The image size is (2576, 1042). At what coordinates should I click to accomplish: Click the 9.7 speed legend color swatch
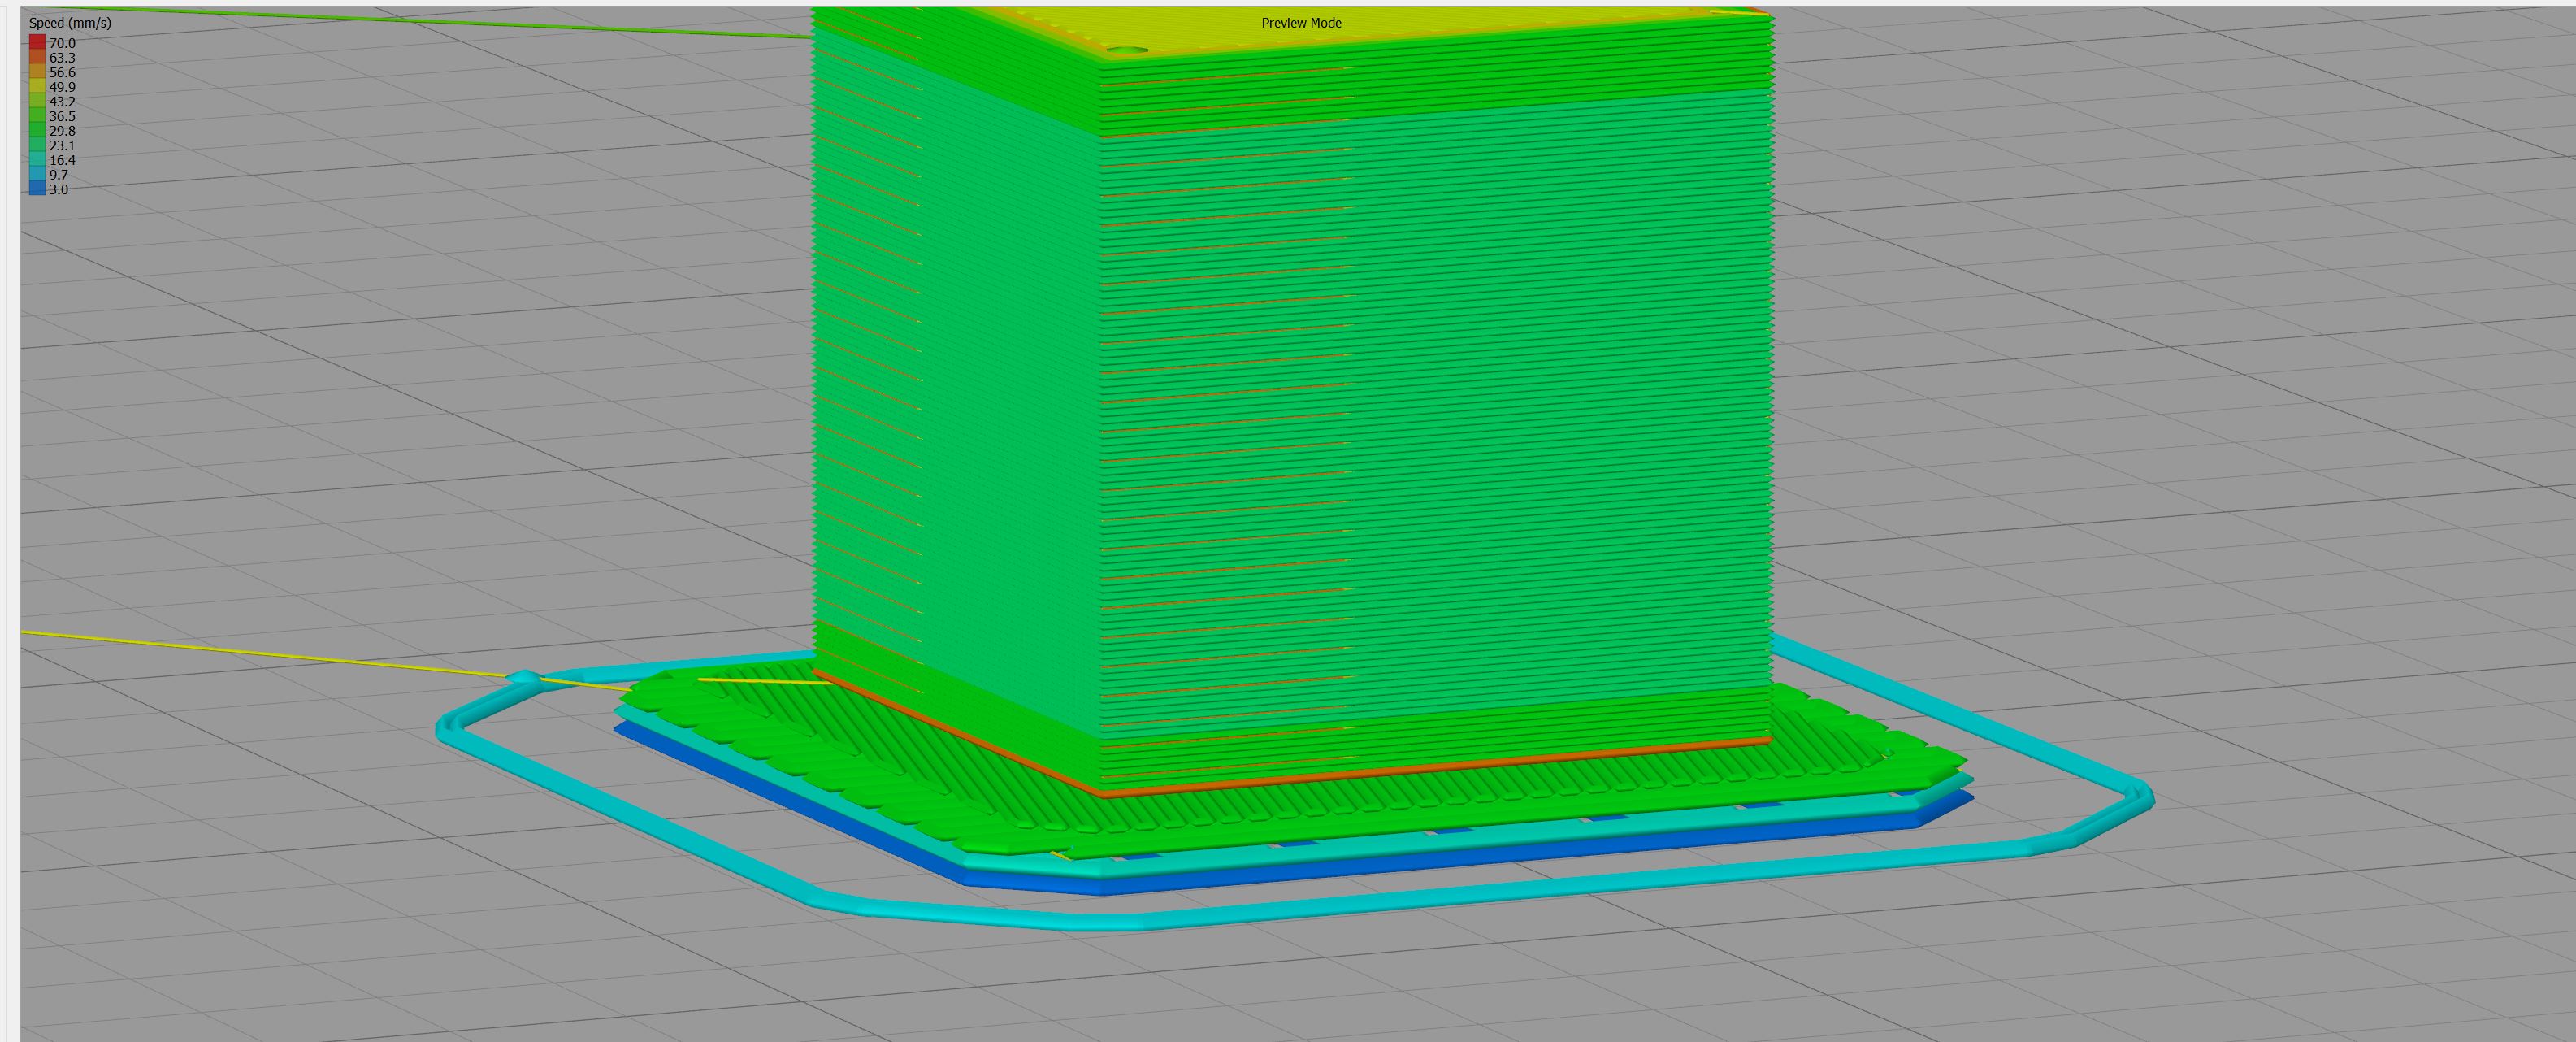point(37,175)
